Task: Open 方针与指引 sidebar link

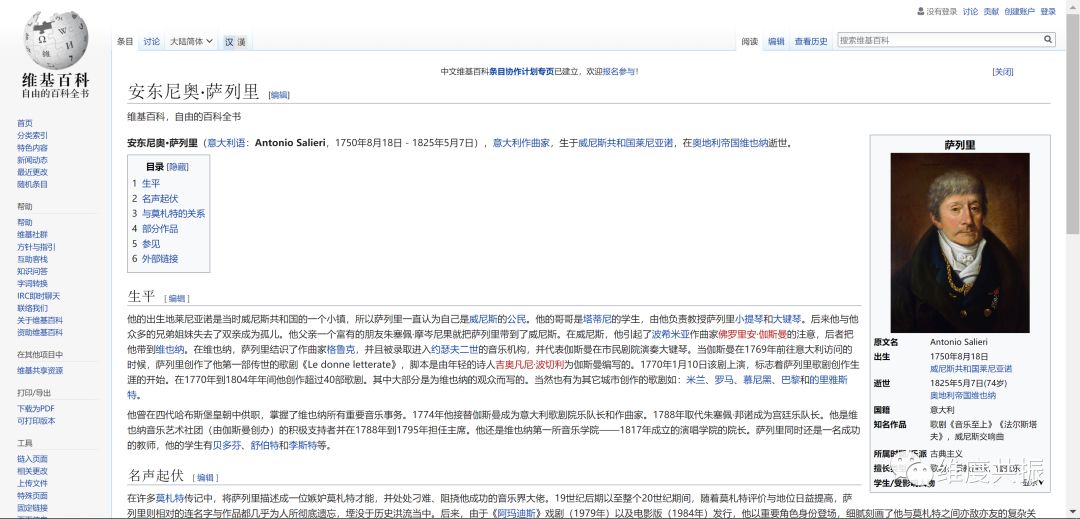Action: coord(37,247)
